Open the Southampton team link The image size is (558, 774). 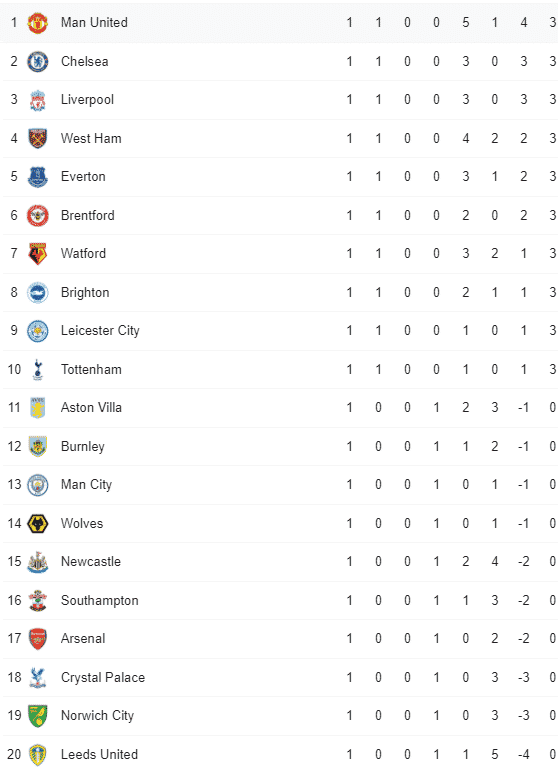point(100,601)
